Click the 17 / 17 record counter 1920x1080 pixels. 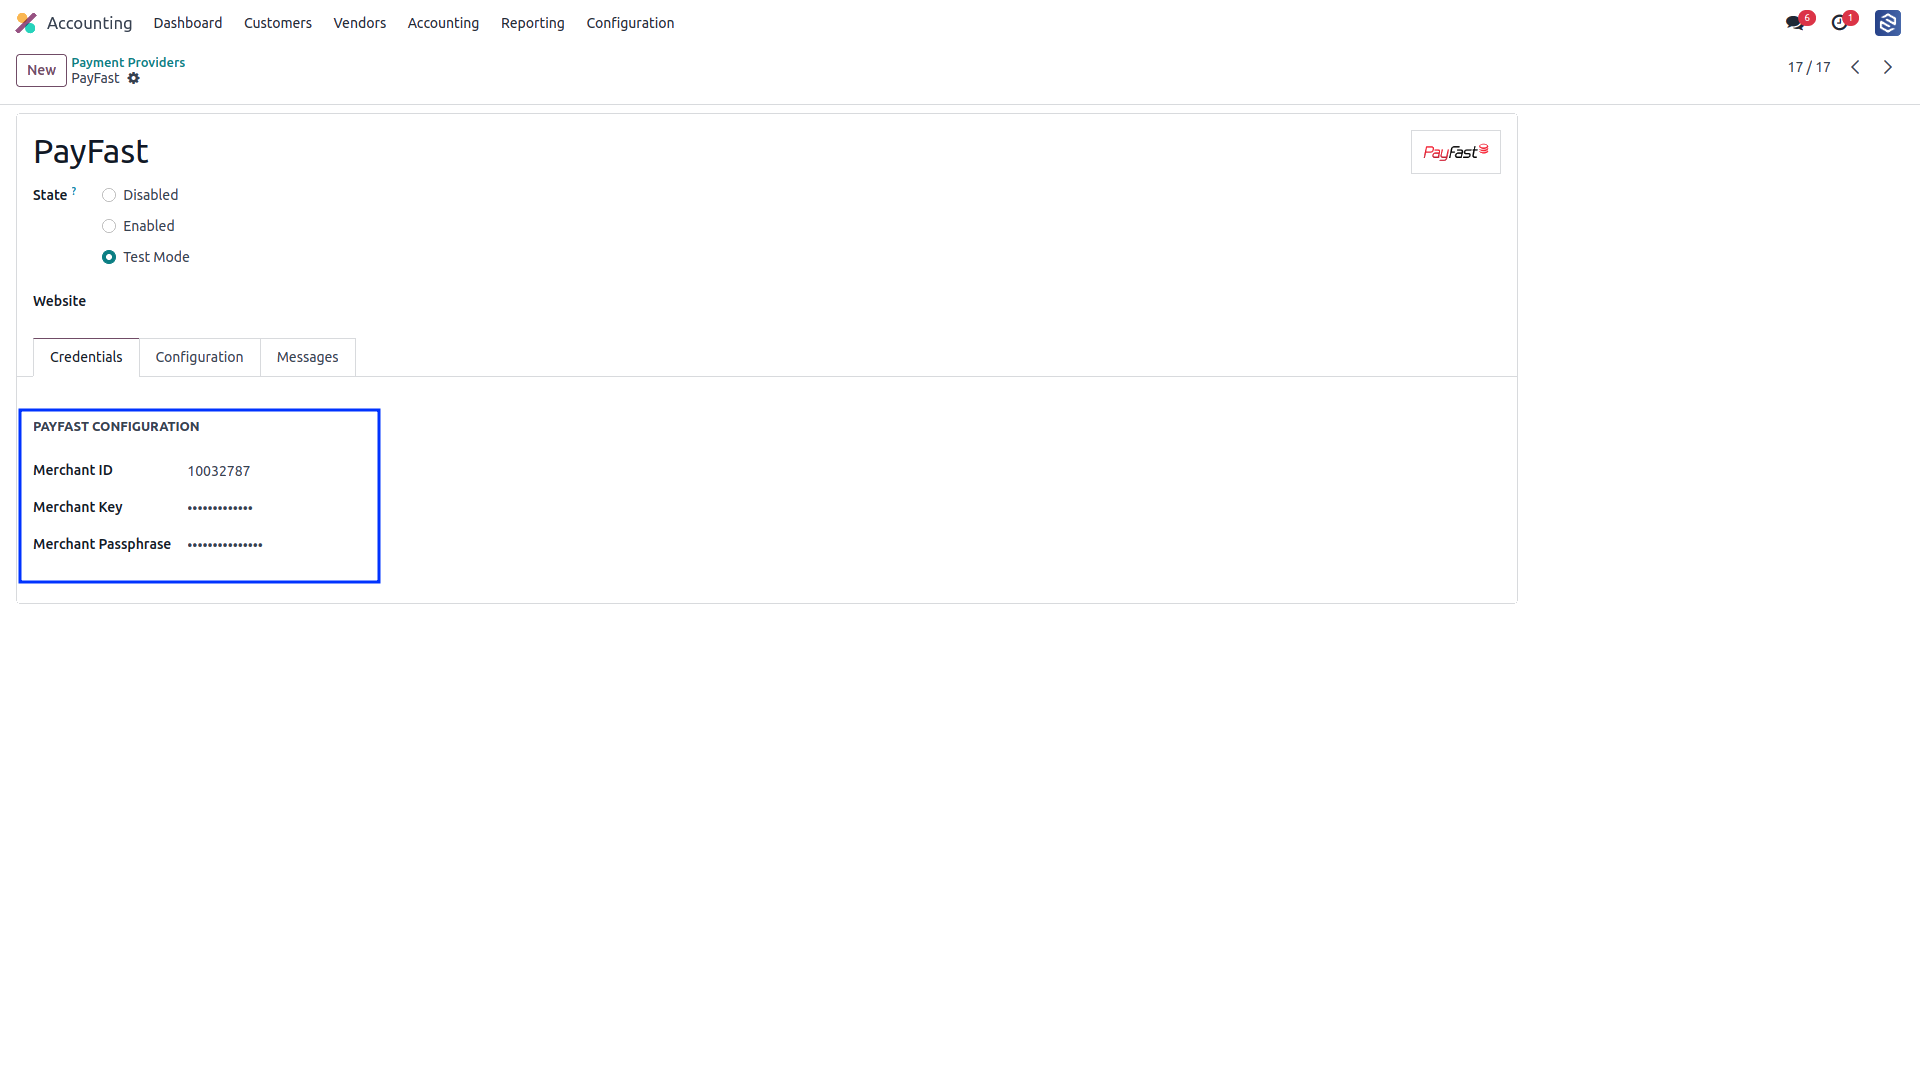pyautogui.click(x=1809, y=67)
